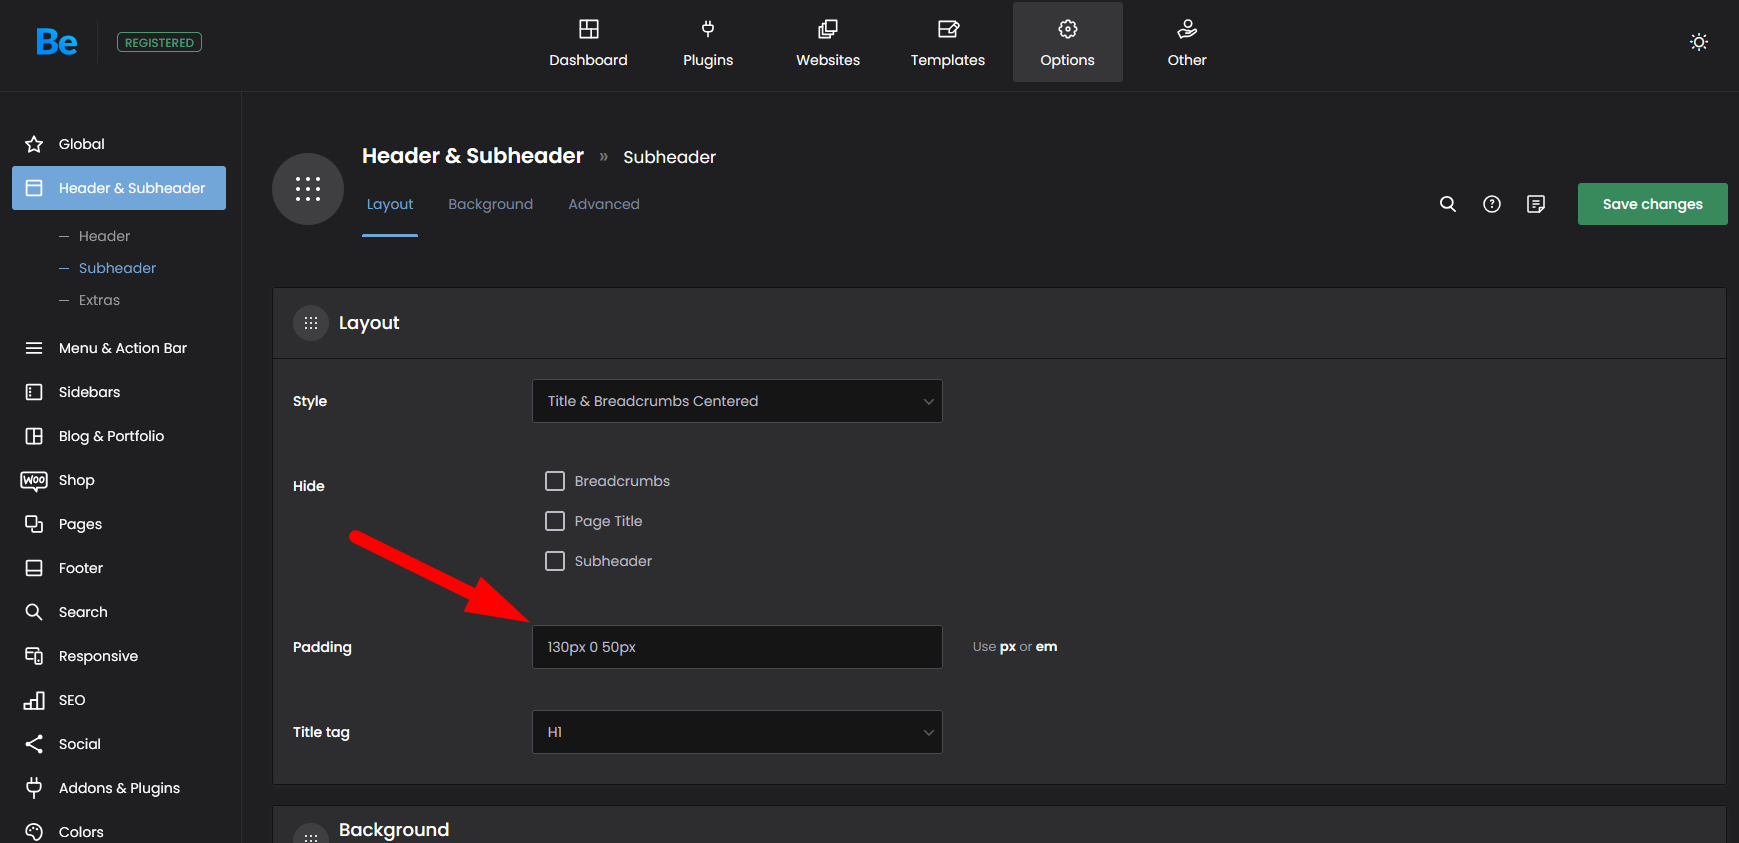Click the Menu & Action Bar icon
This screenshot has width=1739, height=843.
(34, 348)
